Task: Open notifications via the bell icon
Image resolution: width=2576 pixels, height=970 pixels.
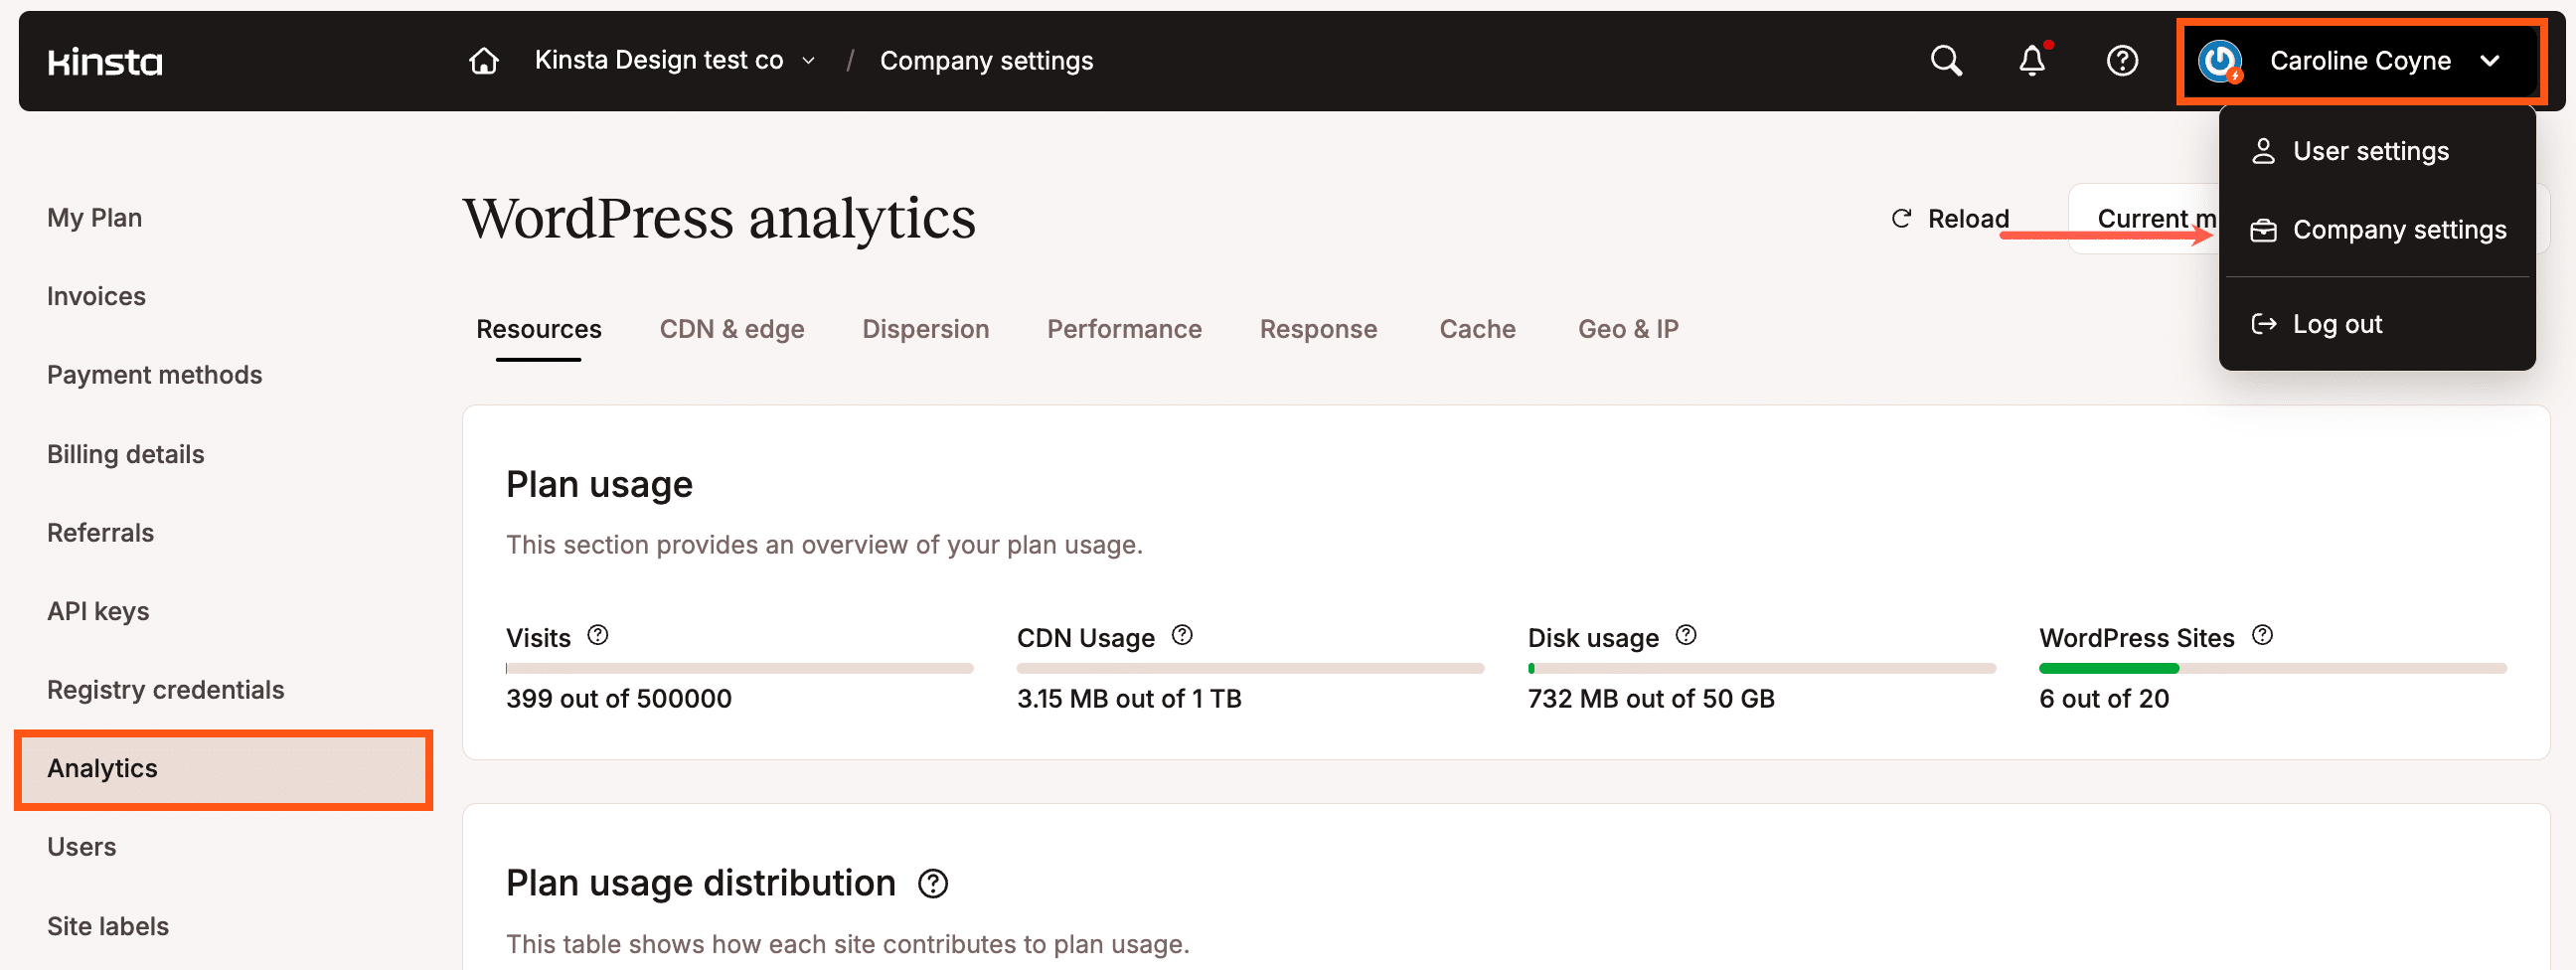Action: pyautogui.click(x=2032, y=60)
